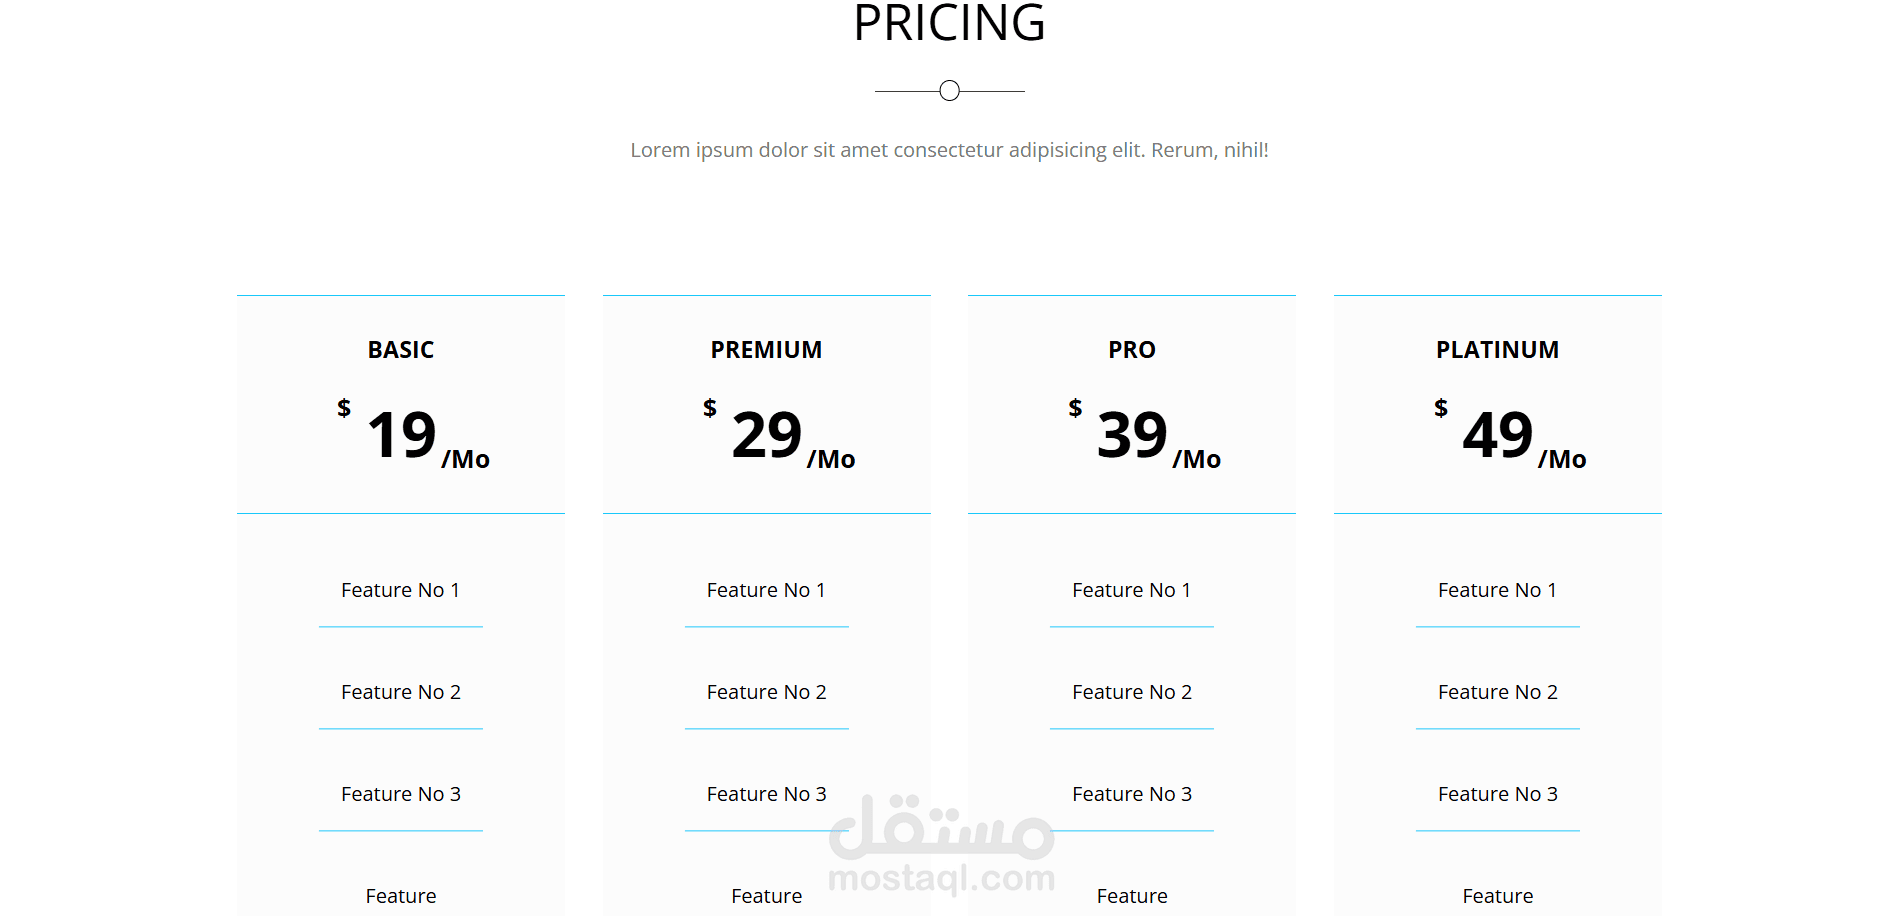Click the Lorem ipsum subtitle text
Viewport: 1884px width, 916px height.
(x=949, y=150)
